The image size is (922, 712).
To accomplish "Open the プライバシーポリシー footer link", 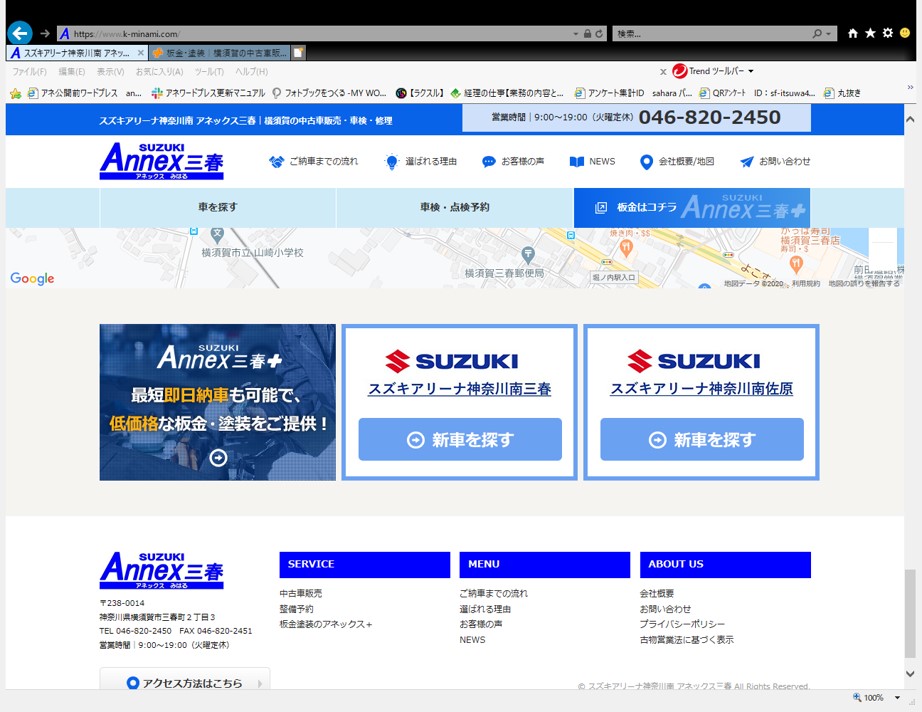I will pyautogui.click(x=682, y=624).
